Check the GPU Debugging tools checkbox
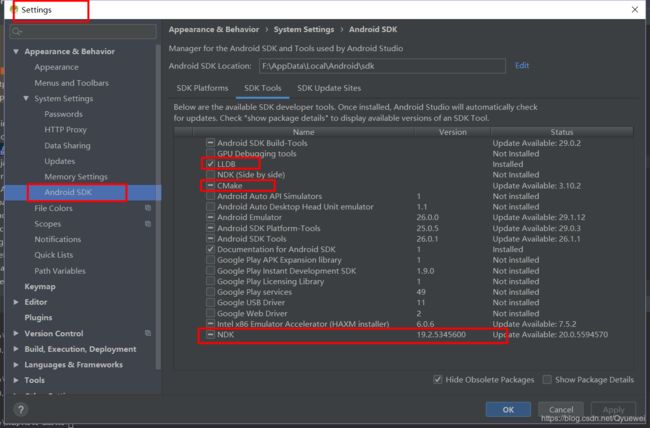The height and width of the screenshot is (428, 650). (211, 153)
